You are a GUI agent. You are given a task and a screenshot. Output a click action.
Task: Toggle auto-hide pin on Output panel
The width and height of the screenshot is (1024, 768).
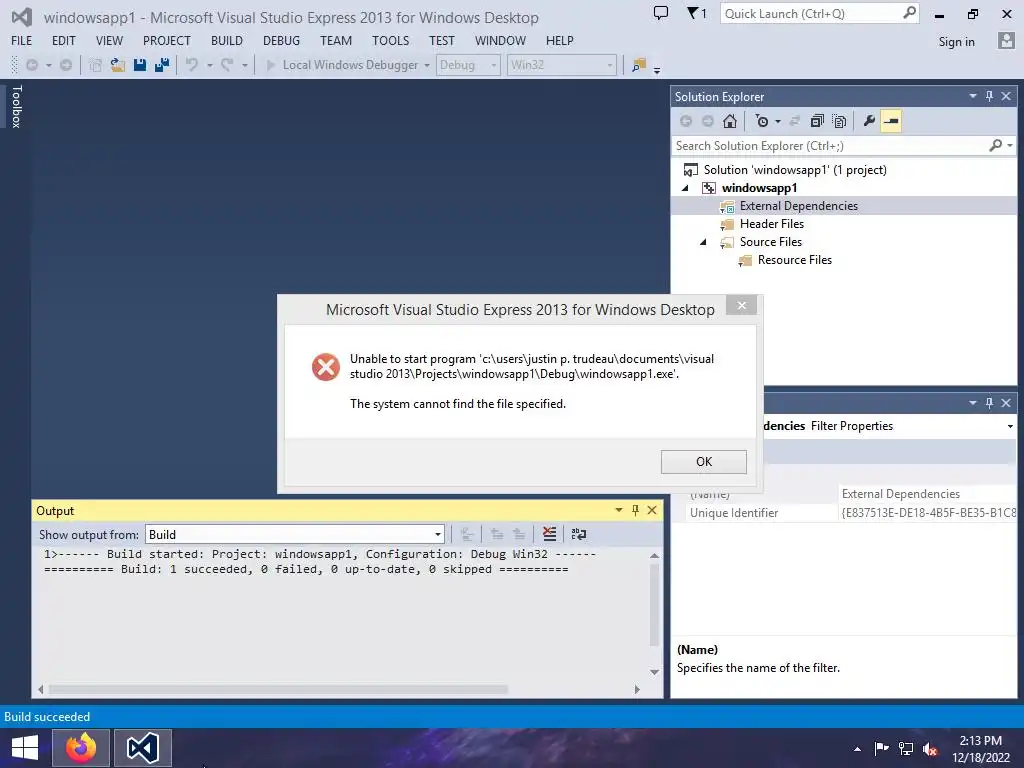click(x=635, y=510)
